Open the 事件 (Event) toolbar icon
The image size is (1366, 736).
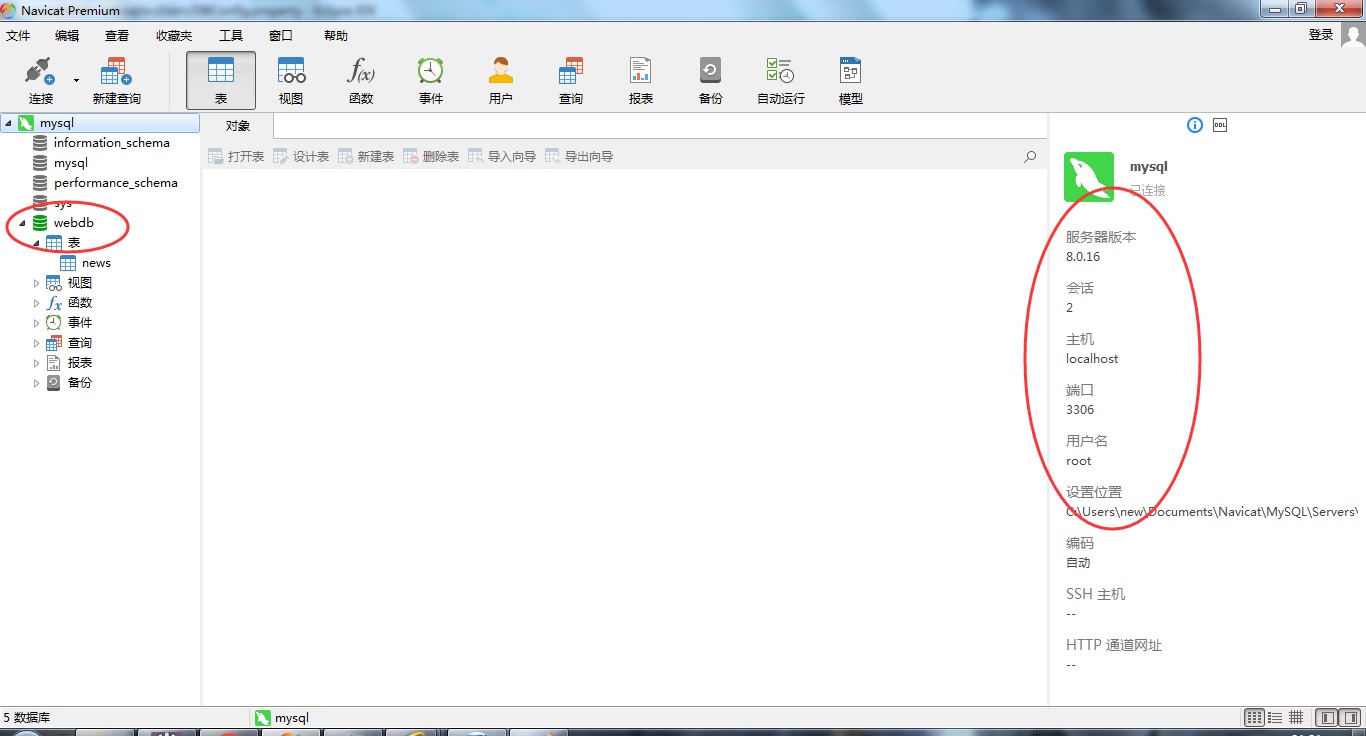tap(431, 81)
